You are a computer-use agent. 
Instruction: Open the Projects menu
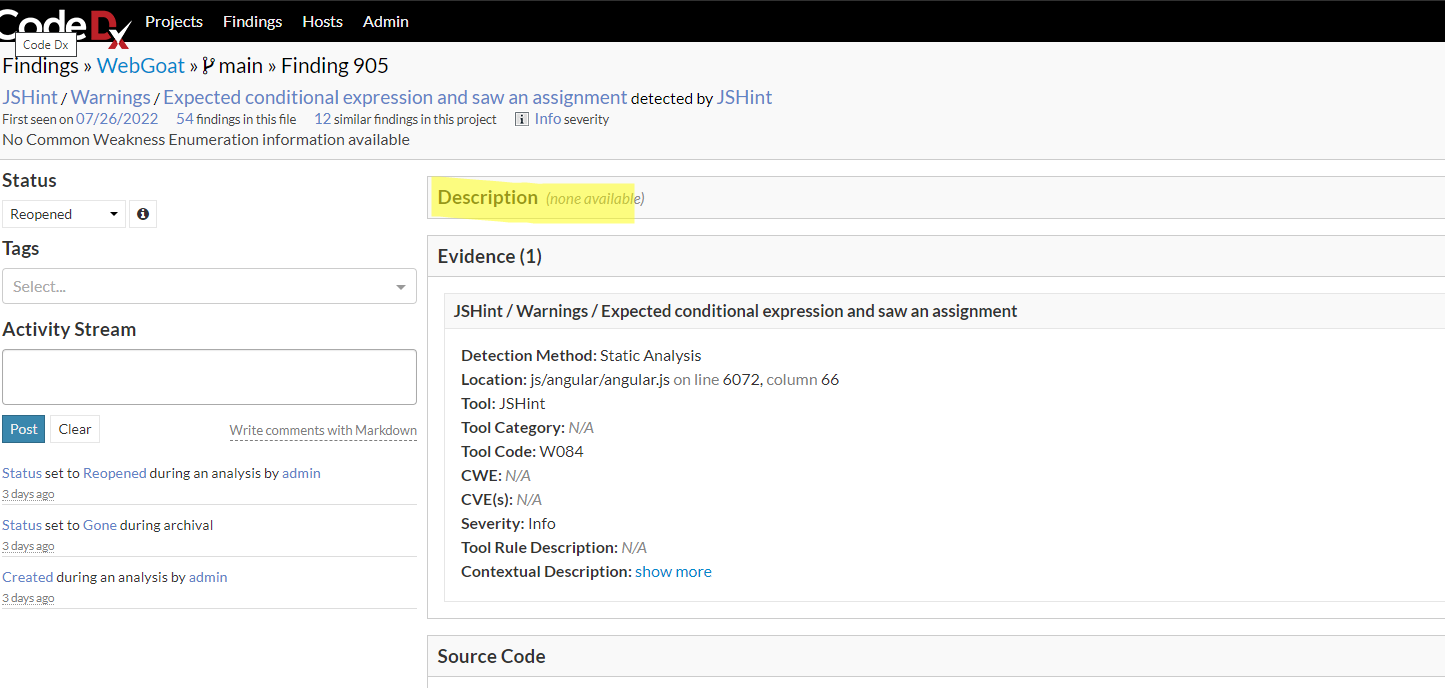click(174, 21)
